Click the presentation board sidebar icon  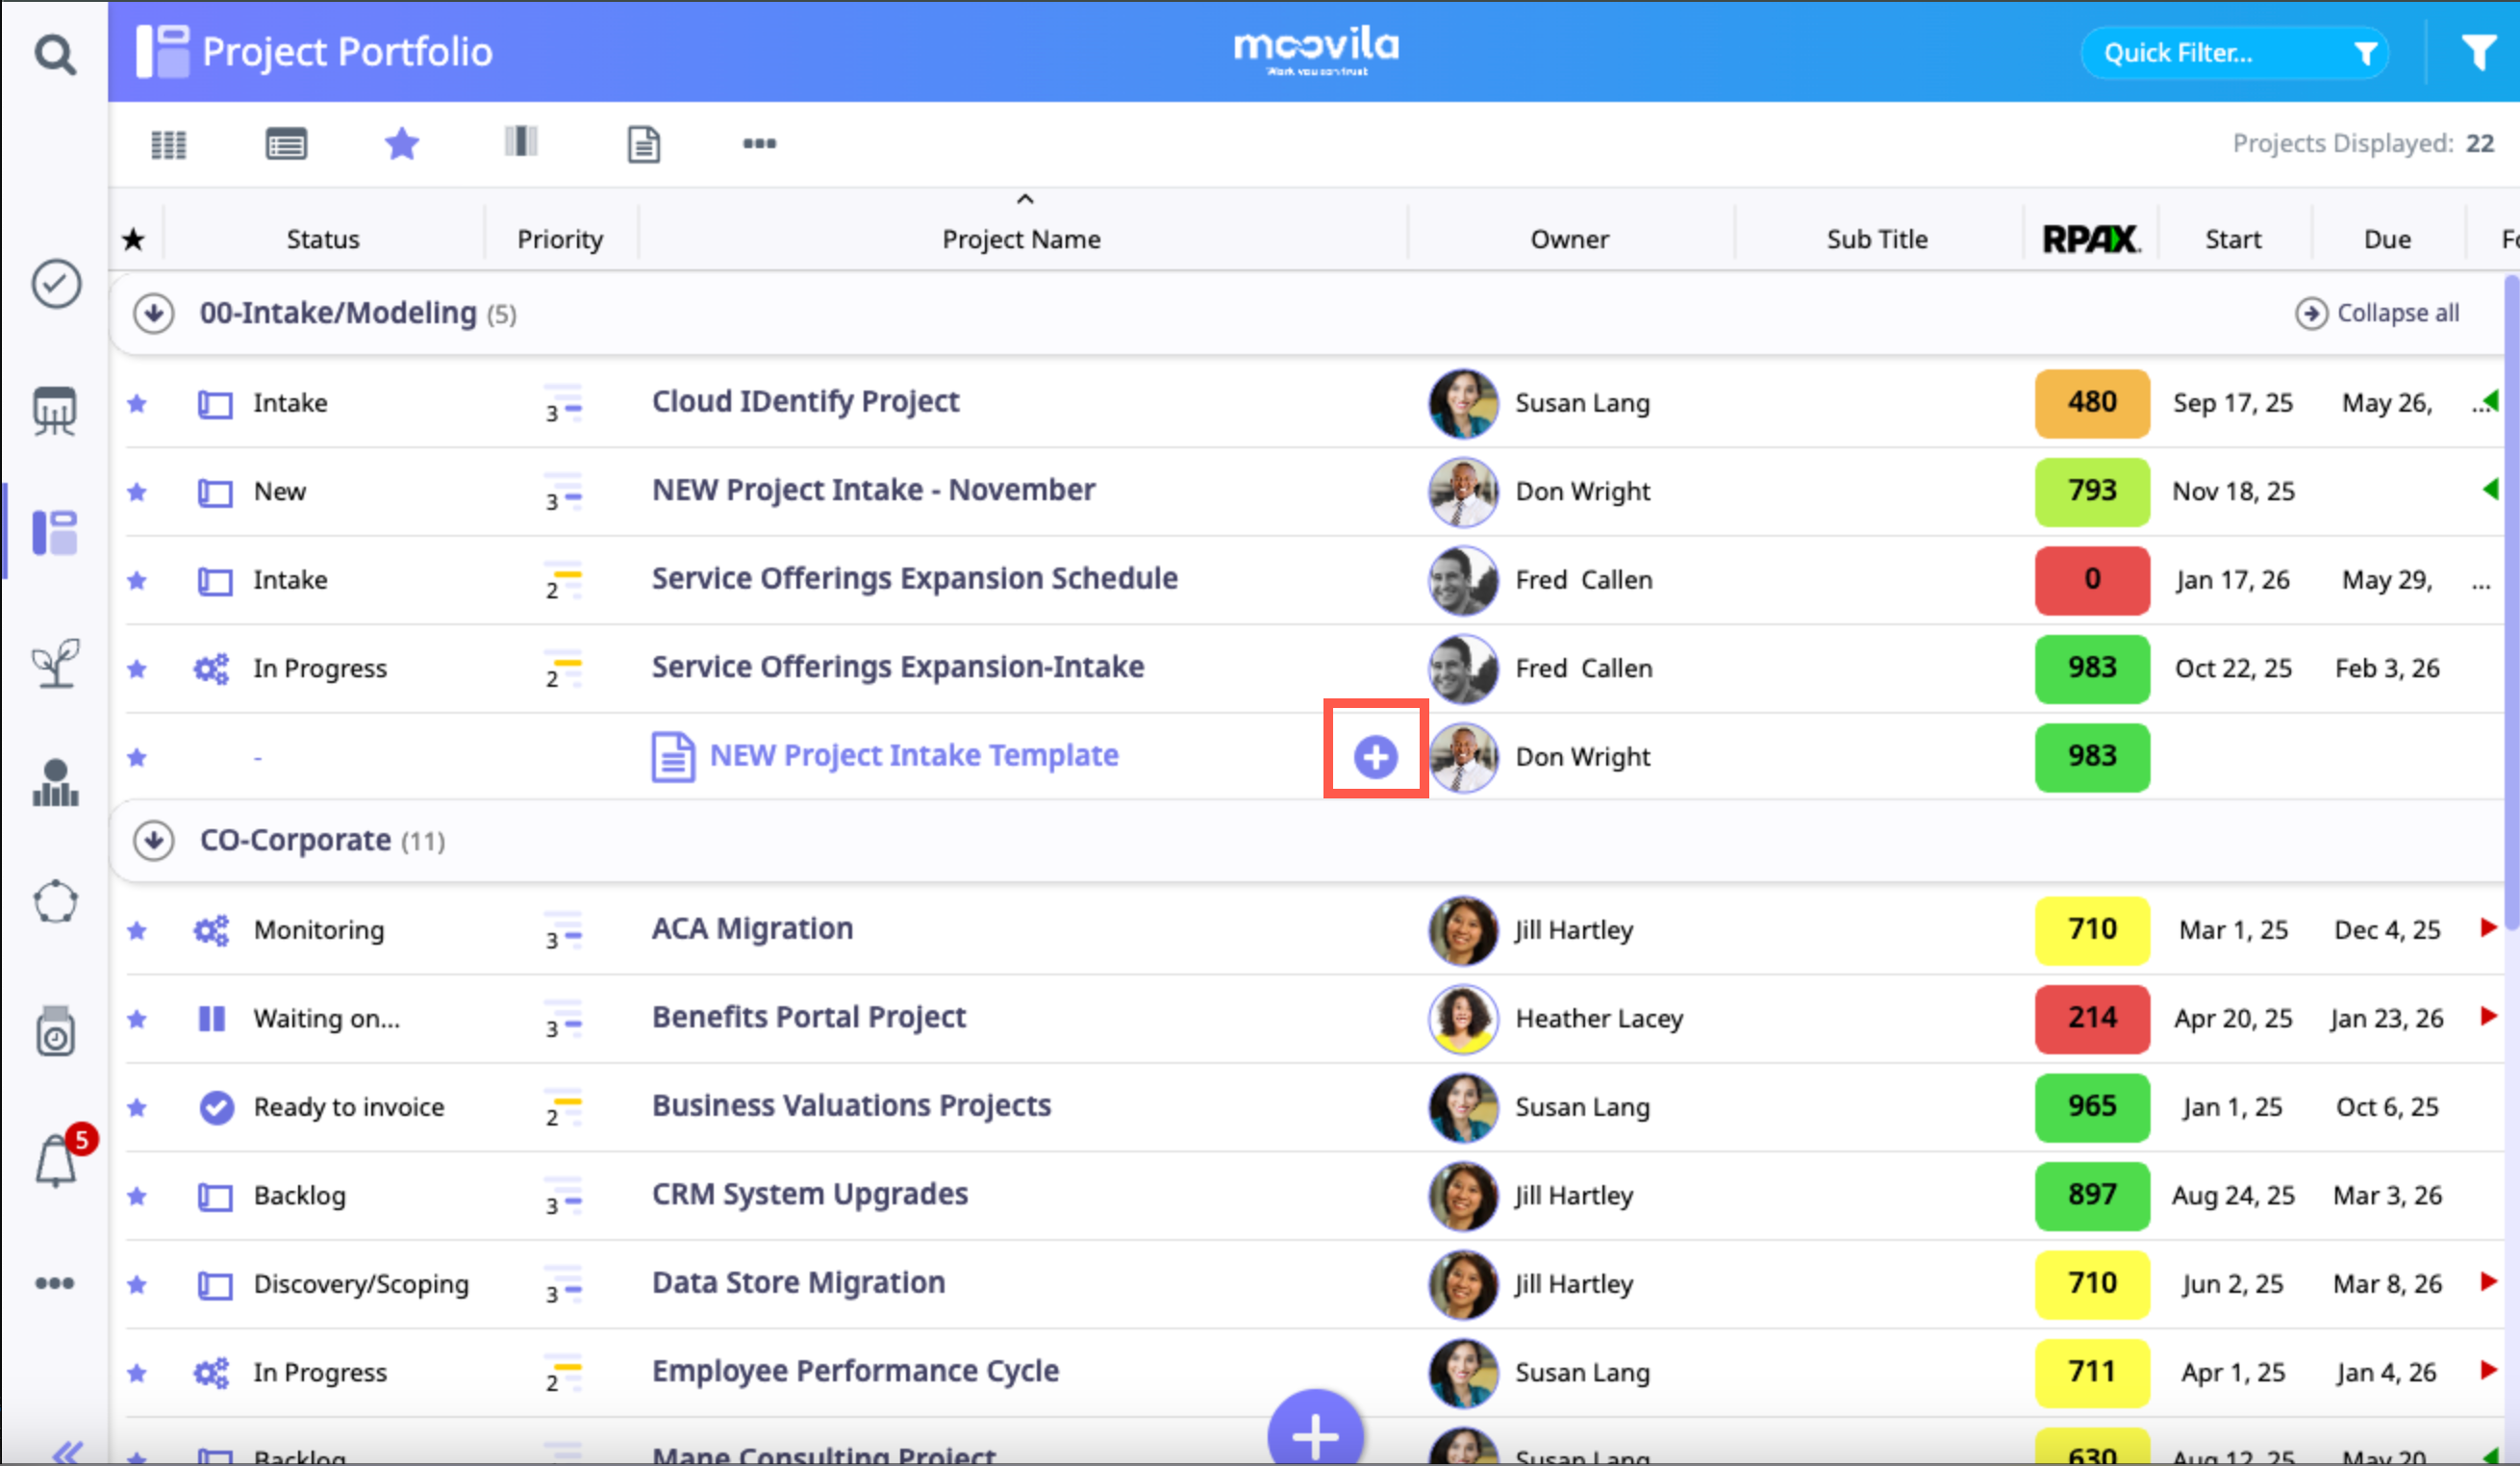pos(55,410)
